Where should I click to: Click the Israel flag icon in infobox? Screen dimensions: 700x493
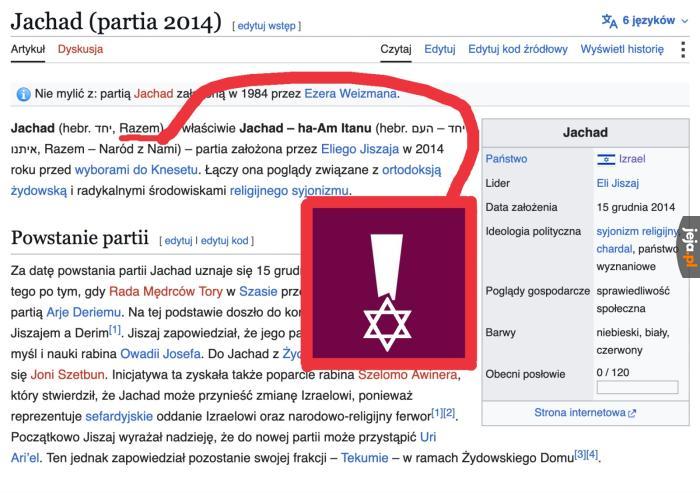click(x=606, y=159)
